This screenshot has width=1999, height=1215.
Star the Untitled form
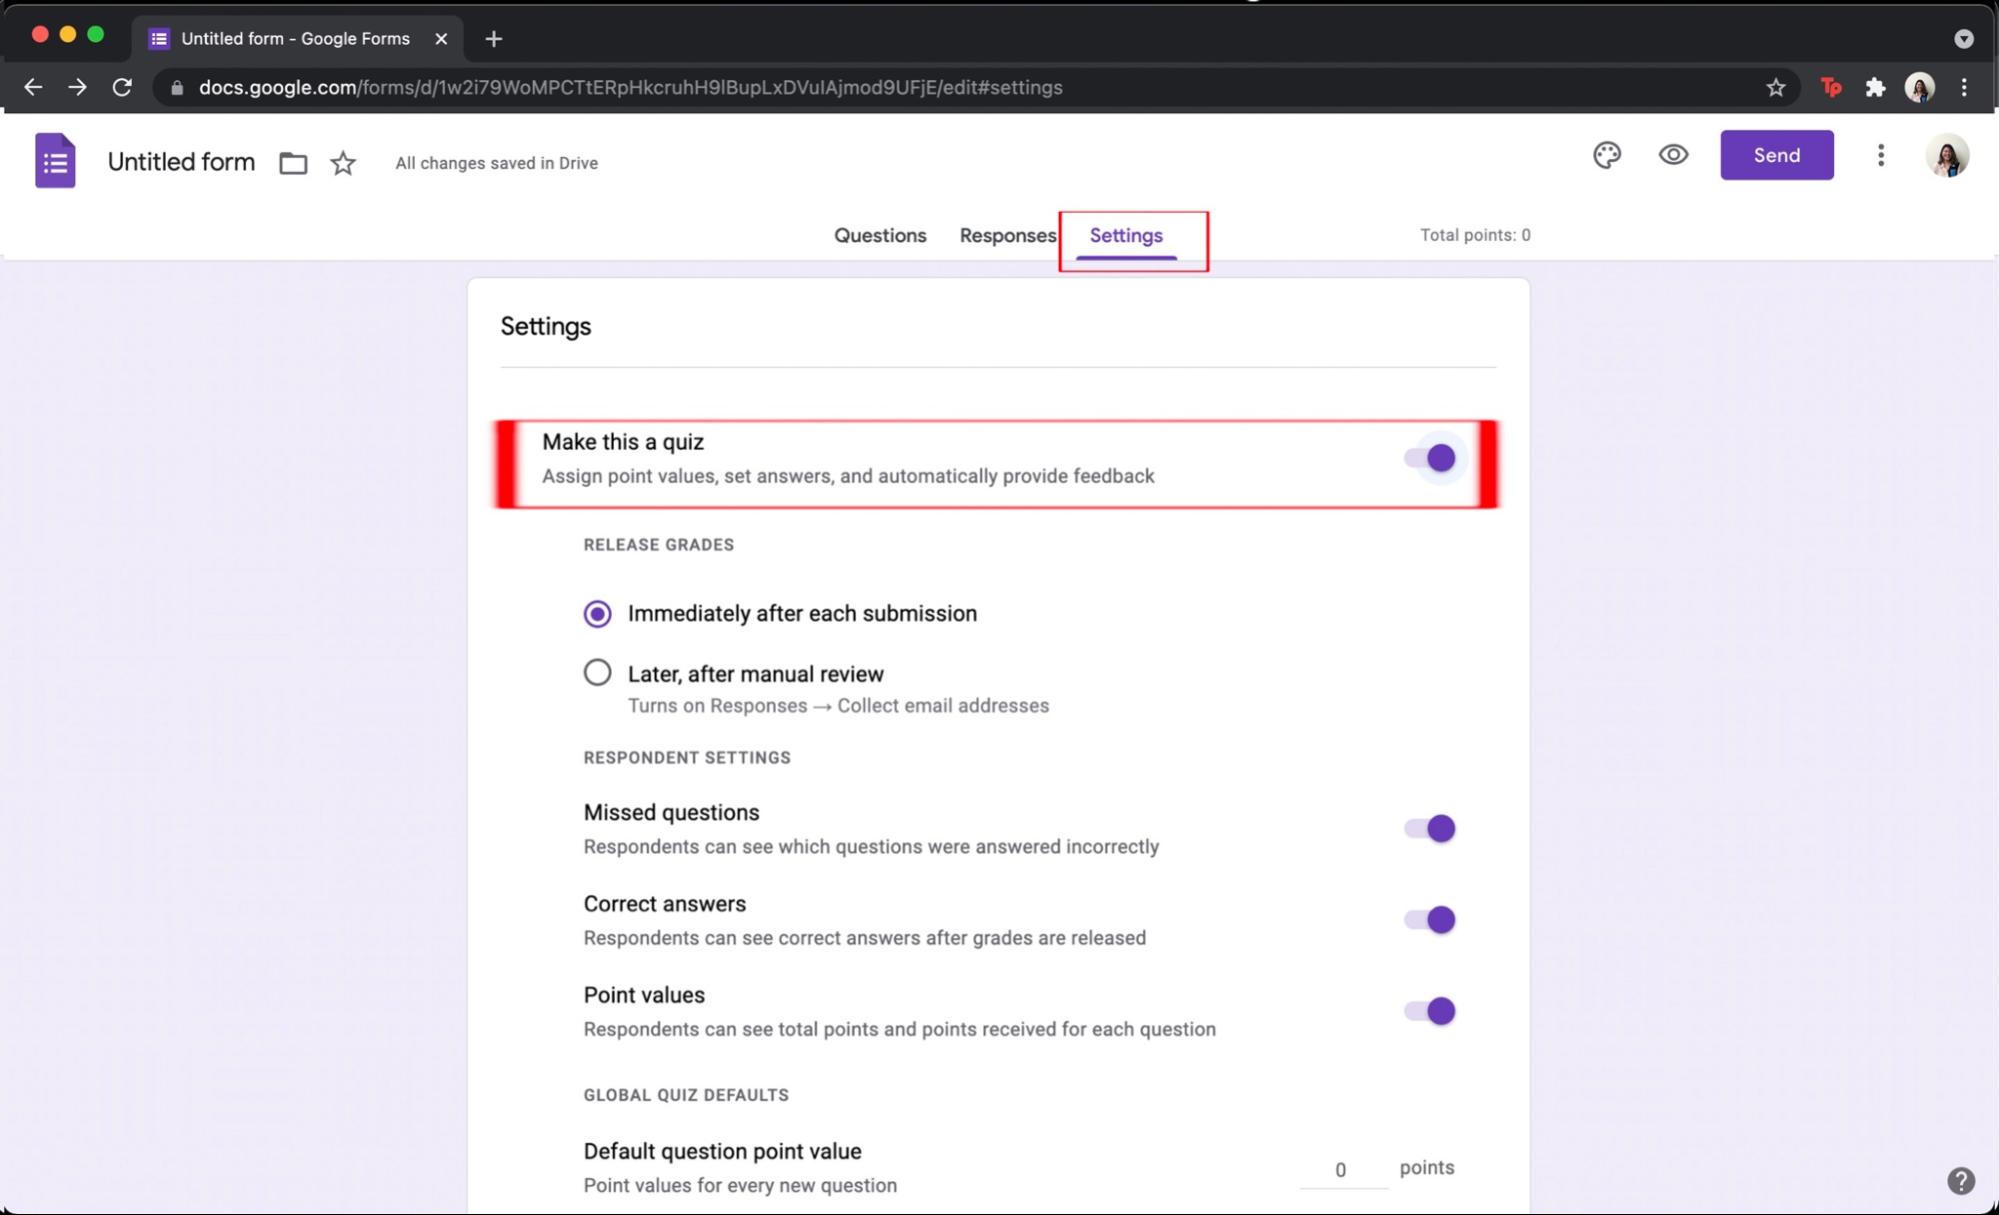click(342, 162)
